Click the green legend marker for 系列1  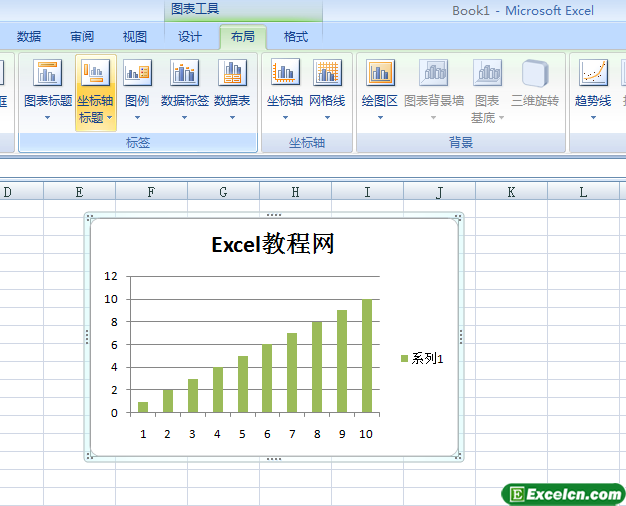coord(404,358)
